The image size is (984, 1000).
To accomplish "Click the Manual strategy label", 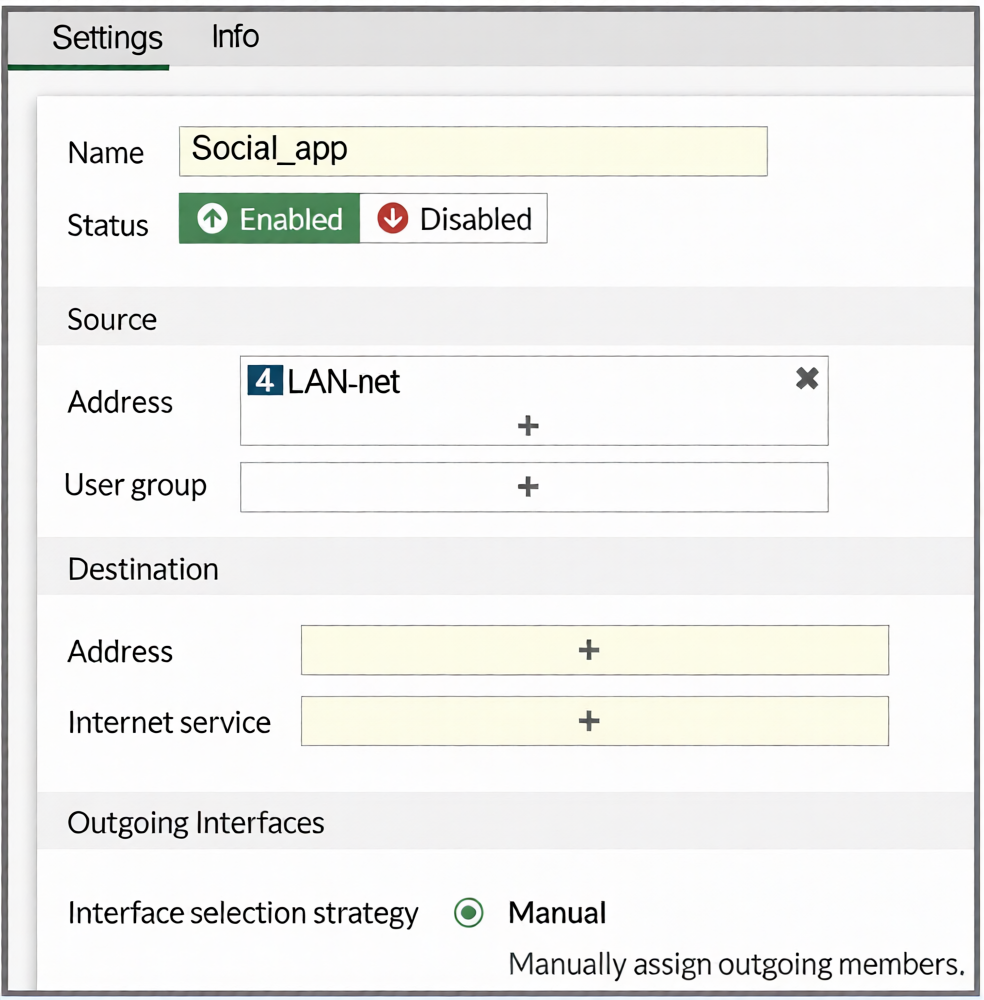I will point(557,913).
